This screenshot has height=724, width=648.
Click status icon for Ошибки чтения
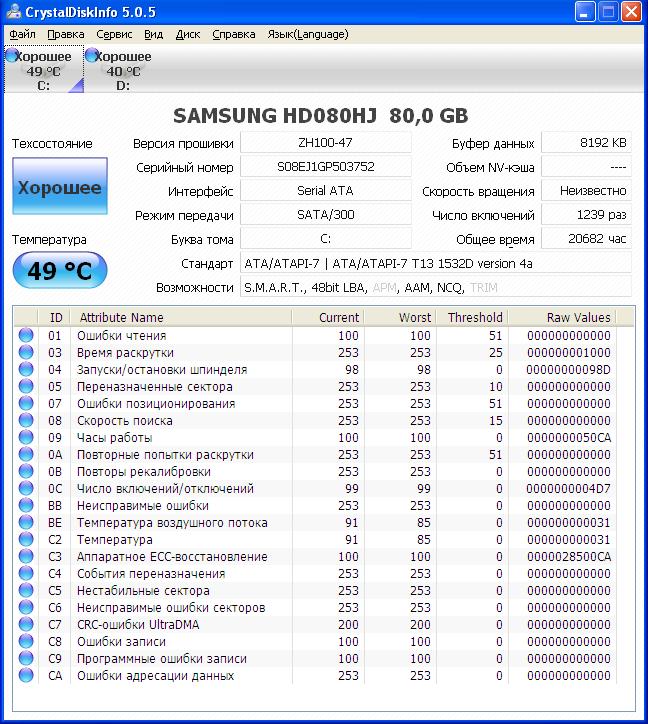(26, 335)
